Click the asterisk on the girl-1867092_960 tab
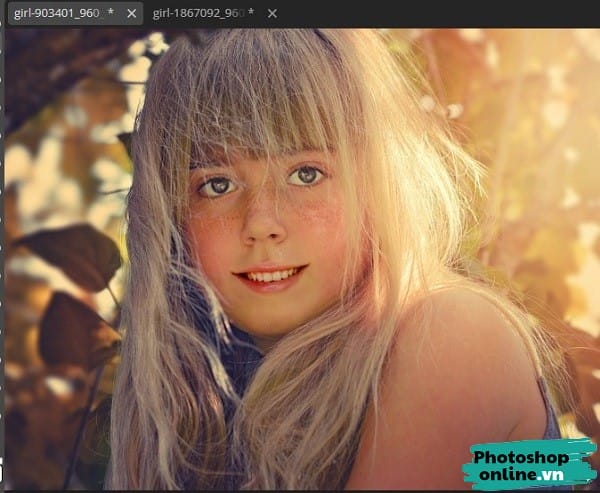The image size is (600, 493). [x=250, y=13]
